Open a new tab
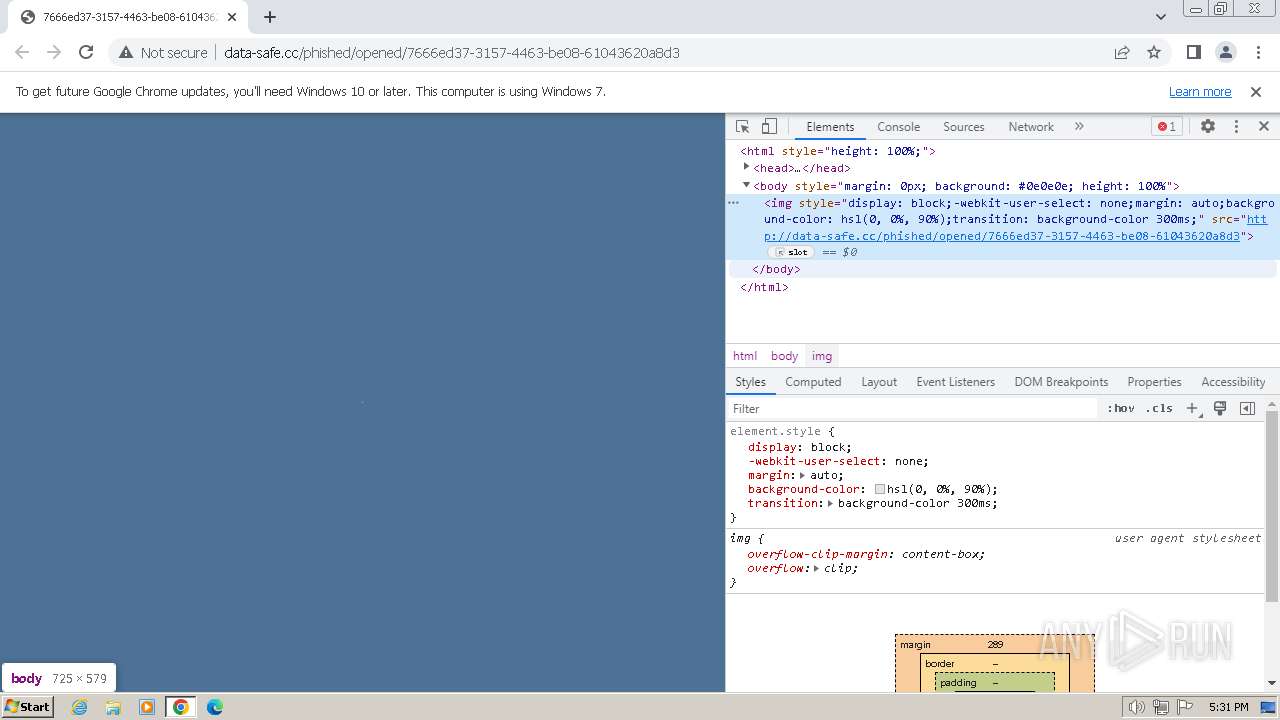Image resolution: width=1280 pixels, height=720 pixels. [270, 16]
